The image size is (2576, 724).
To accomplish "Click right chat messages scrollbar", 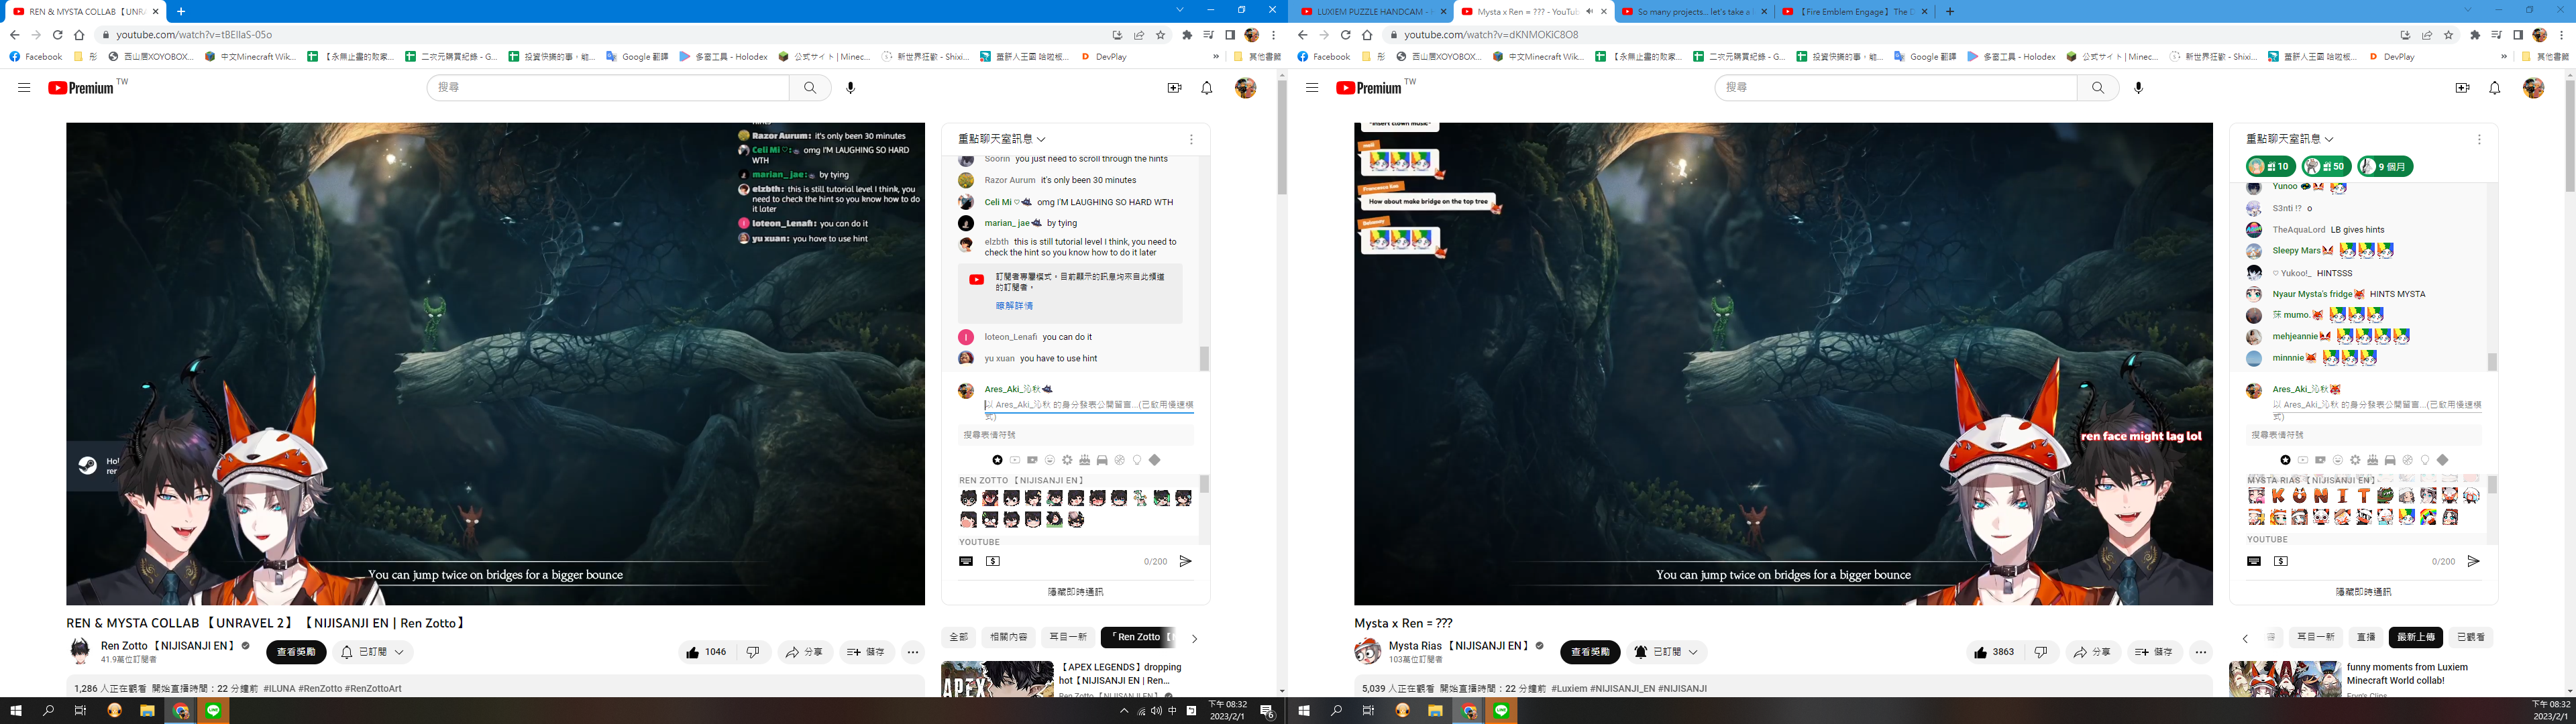I will coord(2492,361).
